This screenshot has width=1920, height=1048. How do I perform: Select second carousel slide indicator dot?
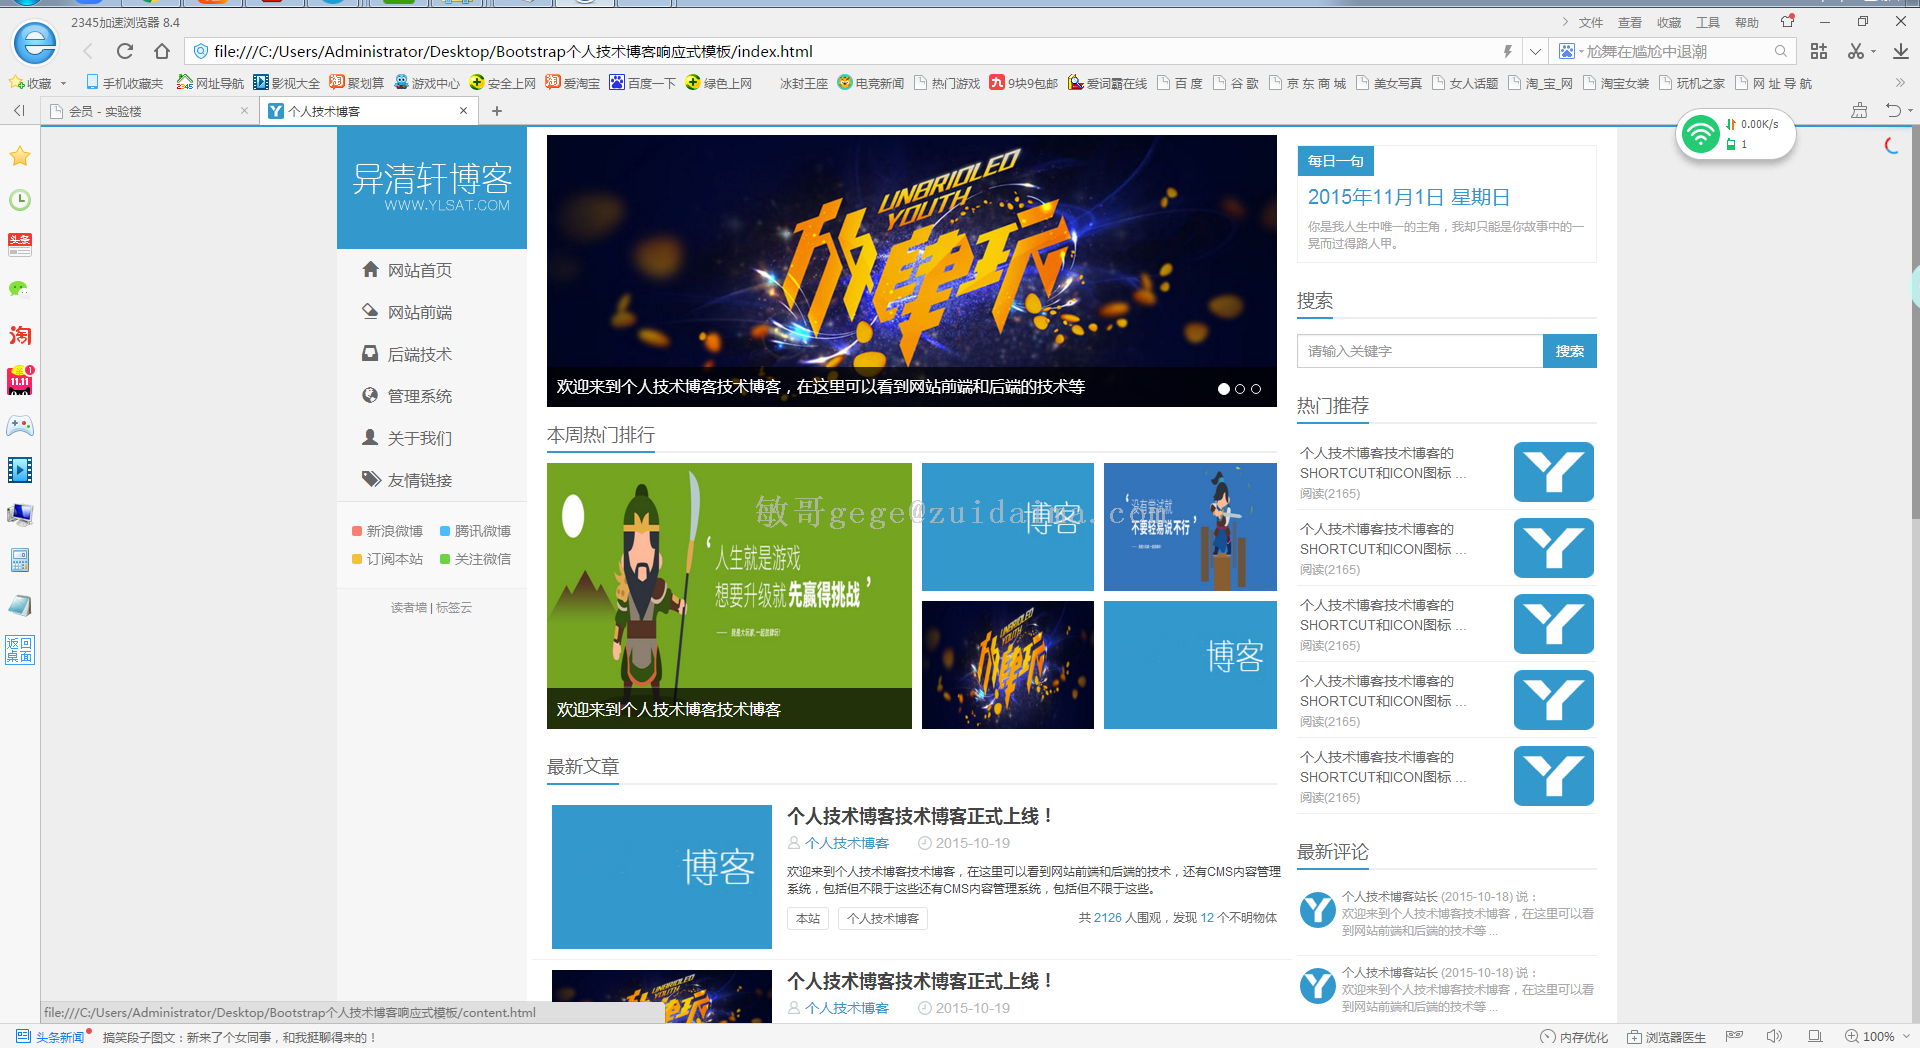[x=1240, y=389]
